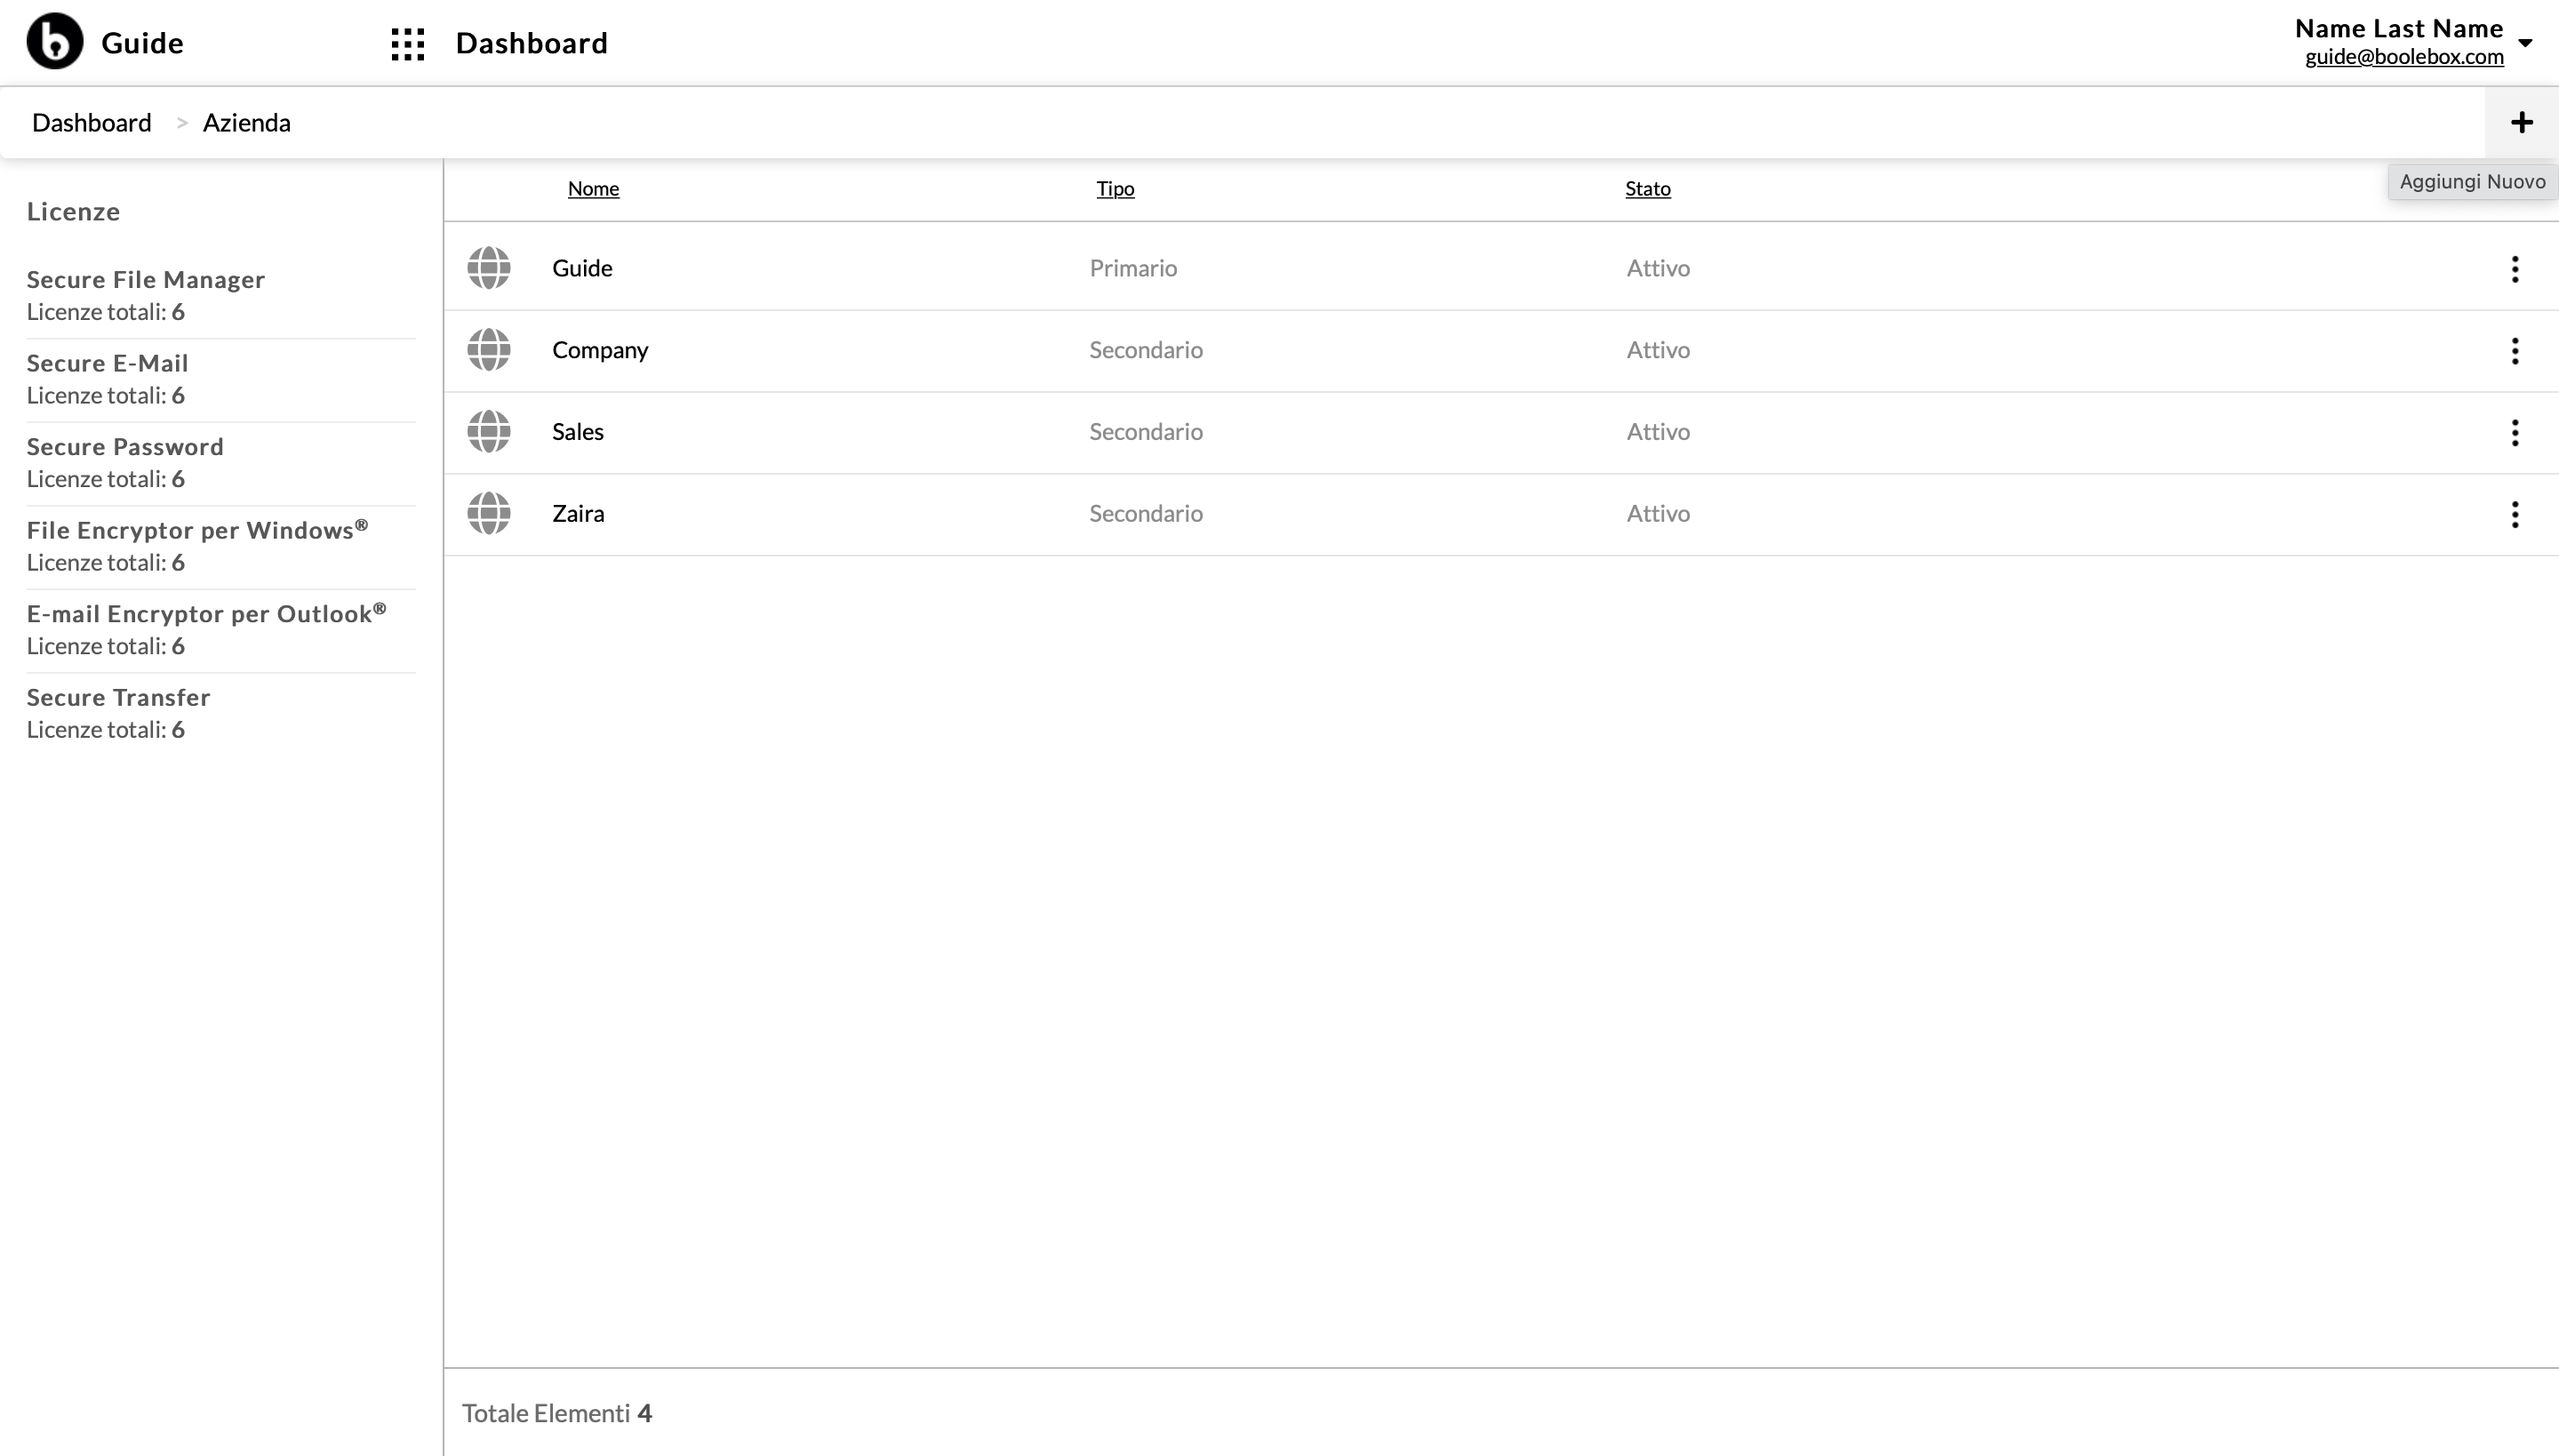
Task: Click Attivo status in Sales row
Action: click(1658, 432)
